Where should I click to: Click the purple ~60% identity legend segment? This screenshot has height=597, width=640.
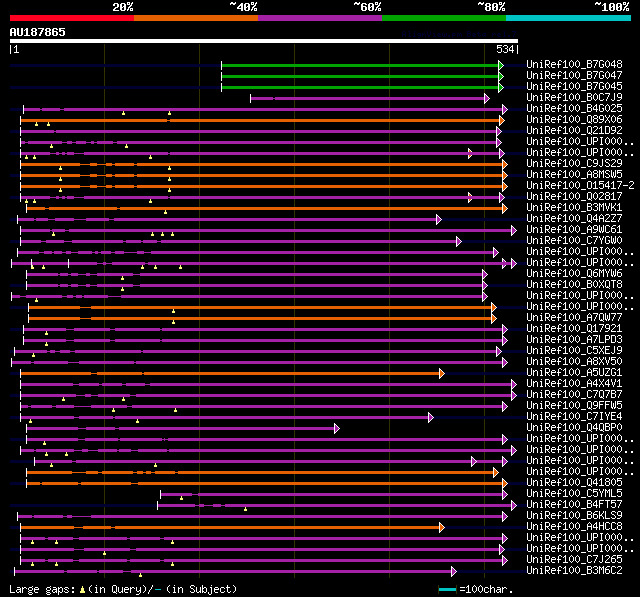(320, 18)
